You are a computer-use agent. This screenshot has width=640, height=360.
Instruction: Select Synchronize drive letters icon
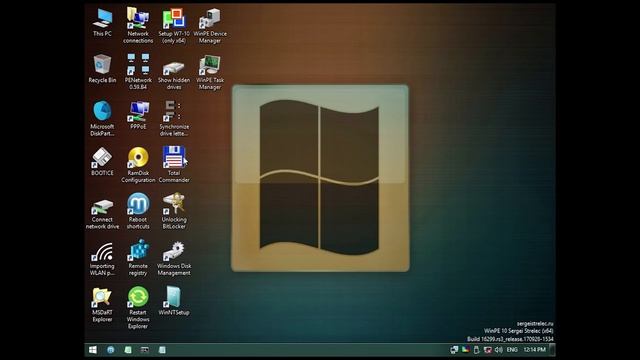tap(174, 118)
